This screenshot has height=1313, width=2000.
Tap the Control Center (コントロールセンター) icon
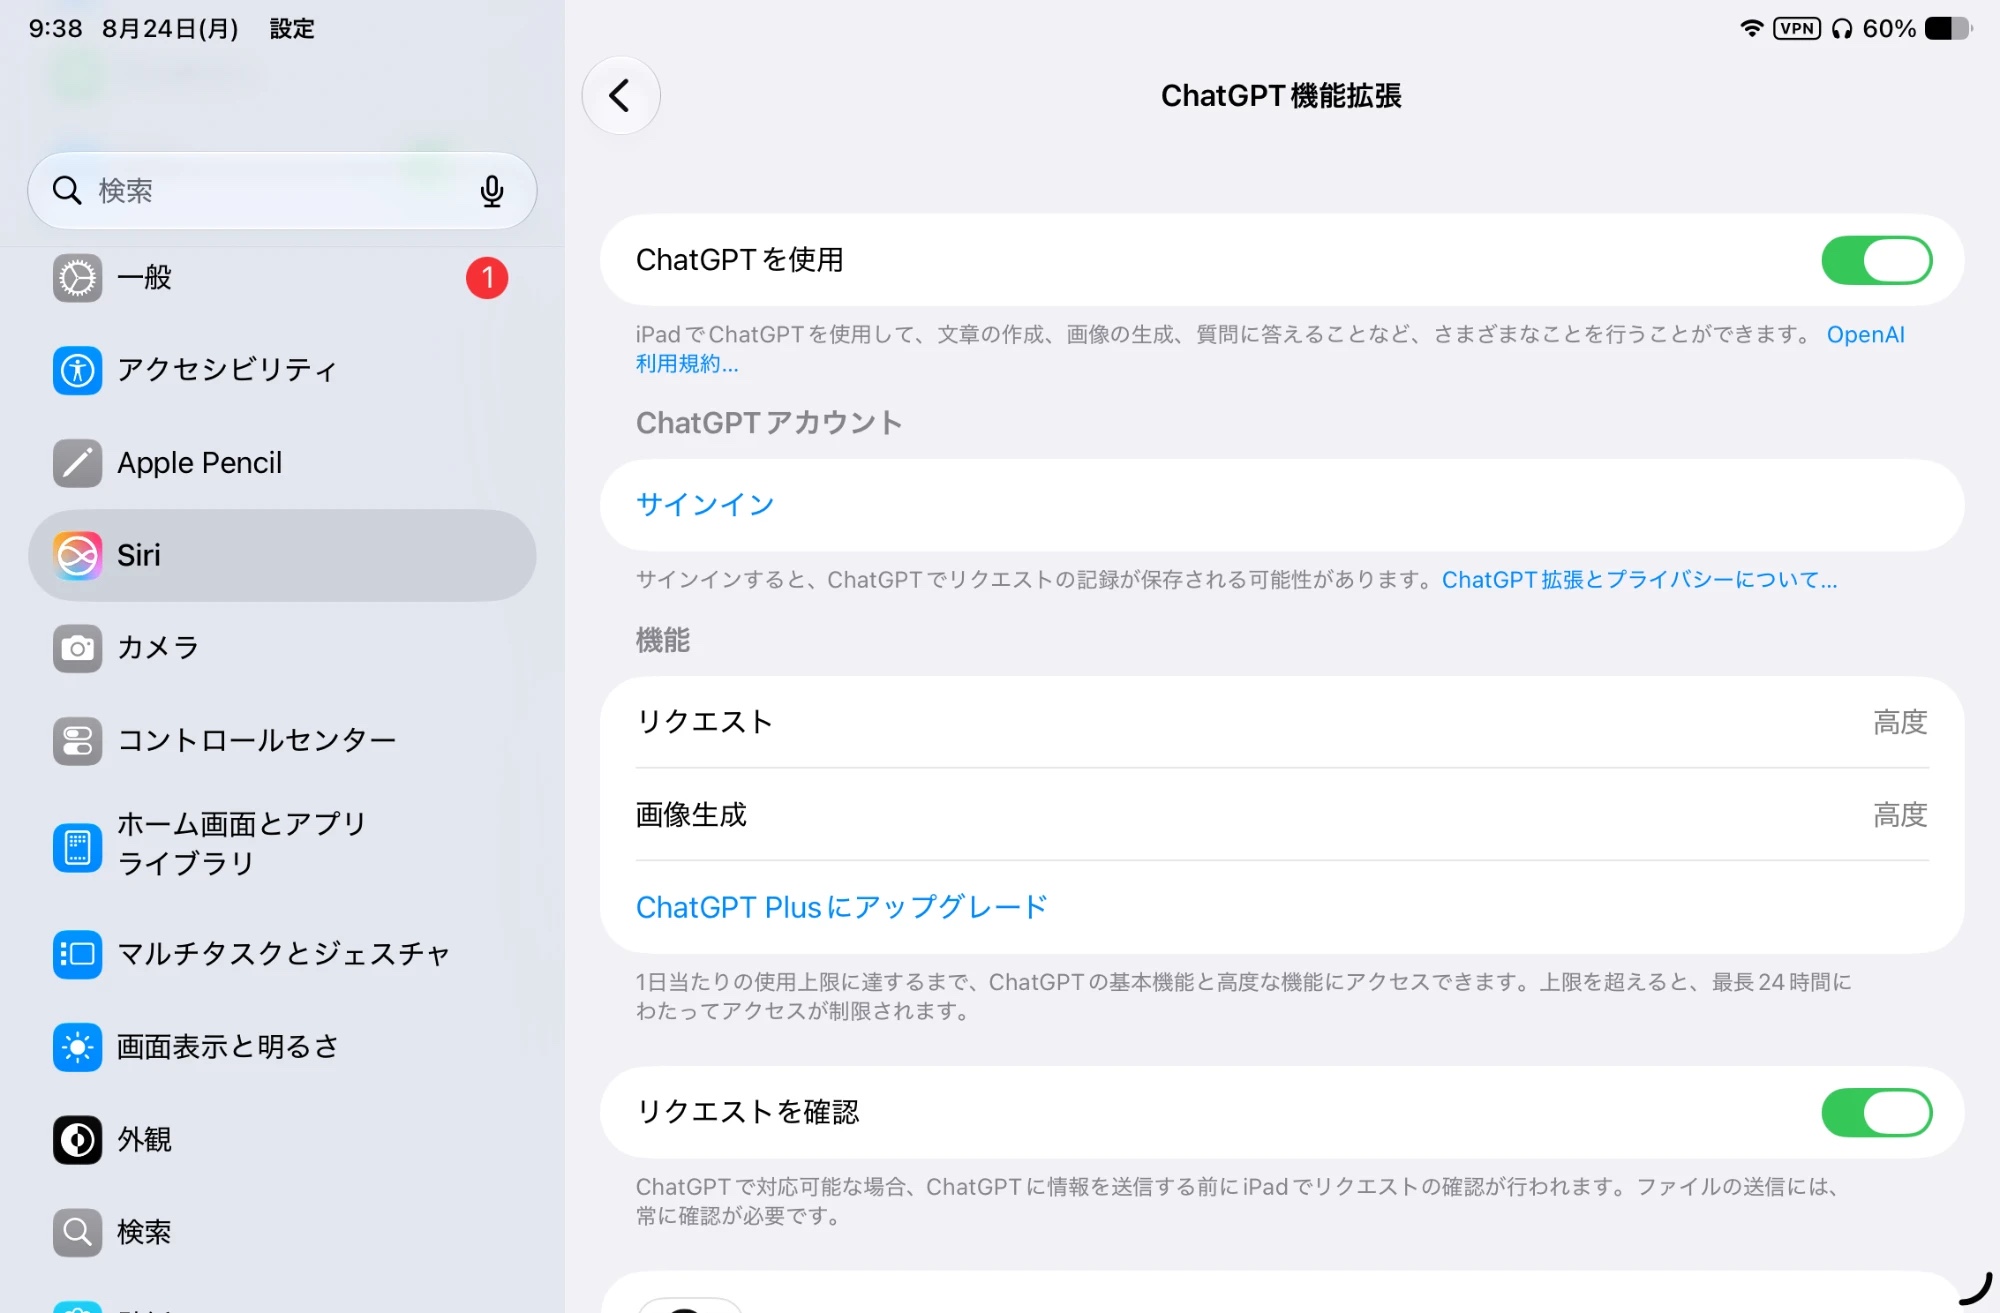[77, 740]
